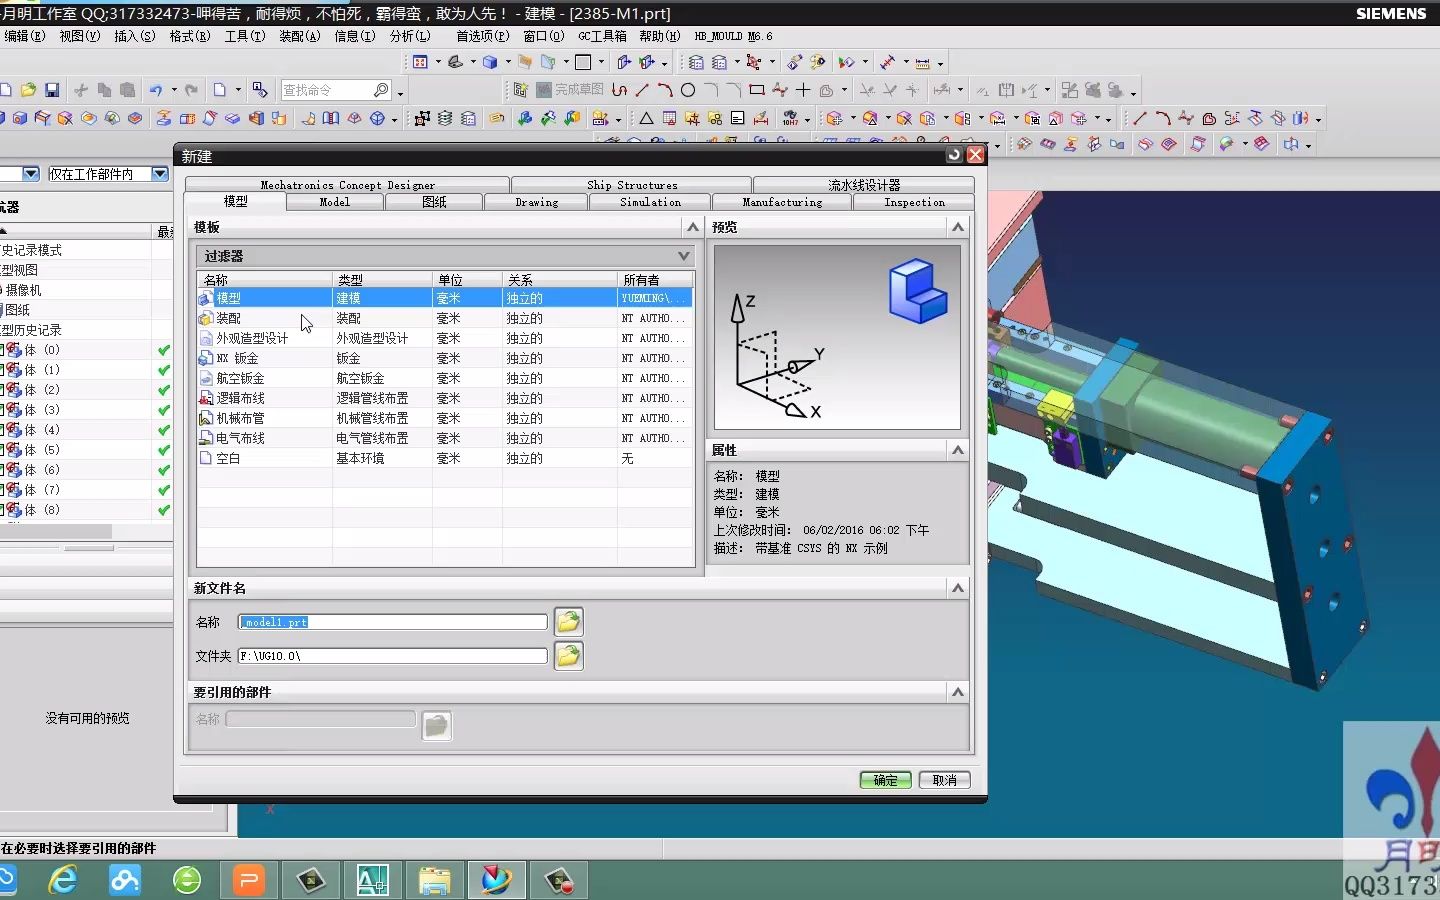Click the Paste icon in the toolbar
1440x900 pixels.
[x=127, y=90]
